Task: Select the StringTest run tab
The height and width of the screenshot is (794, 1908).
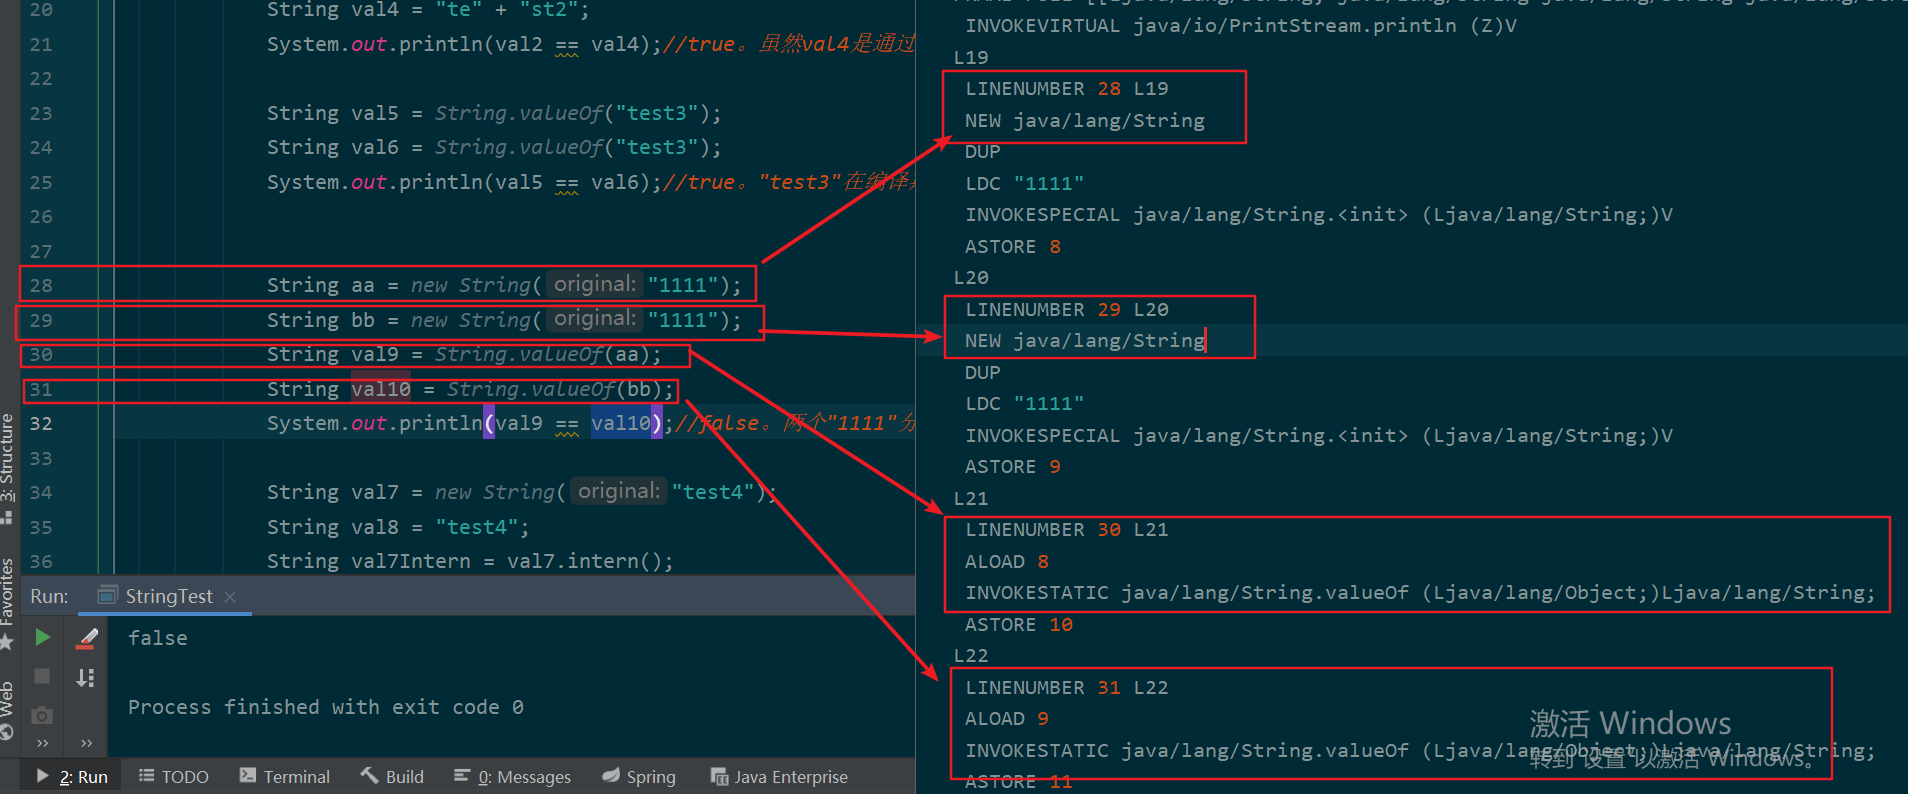Action: coord(168,597)
